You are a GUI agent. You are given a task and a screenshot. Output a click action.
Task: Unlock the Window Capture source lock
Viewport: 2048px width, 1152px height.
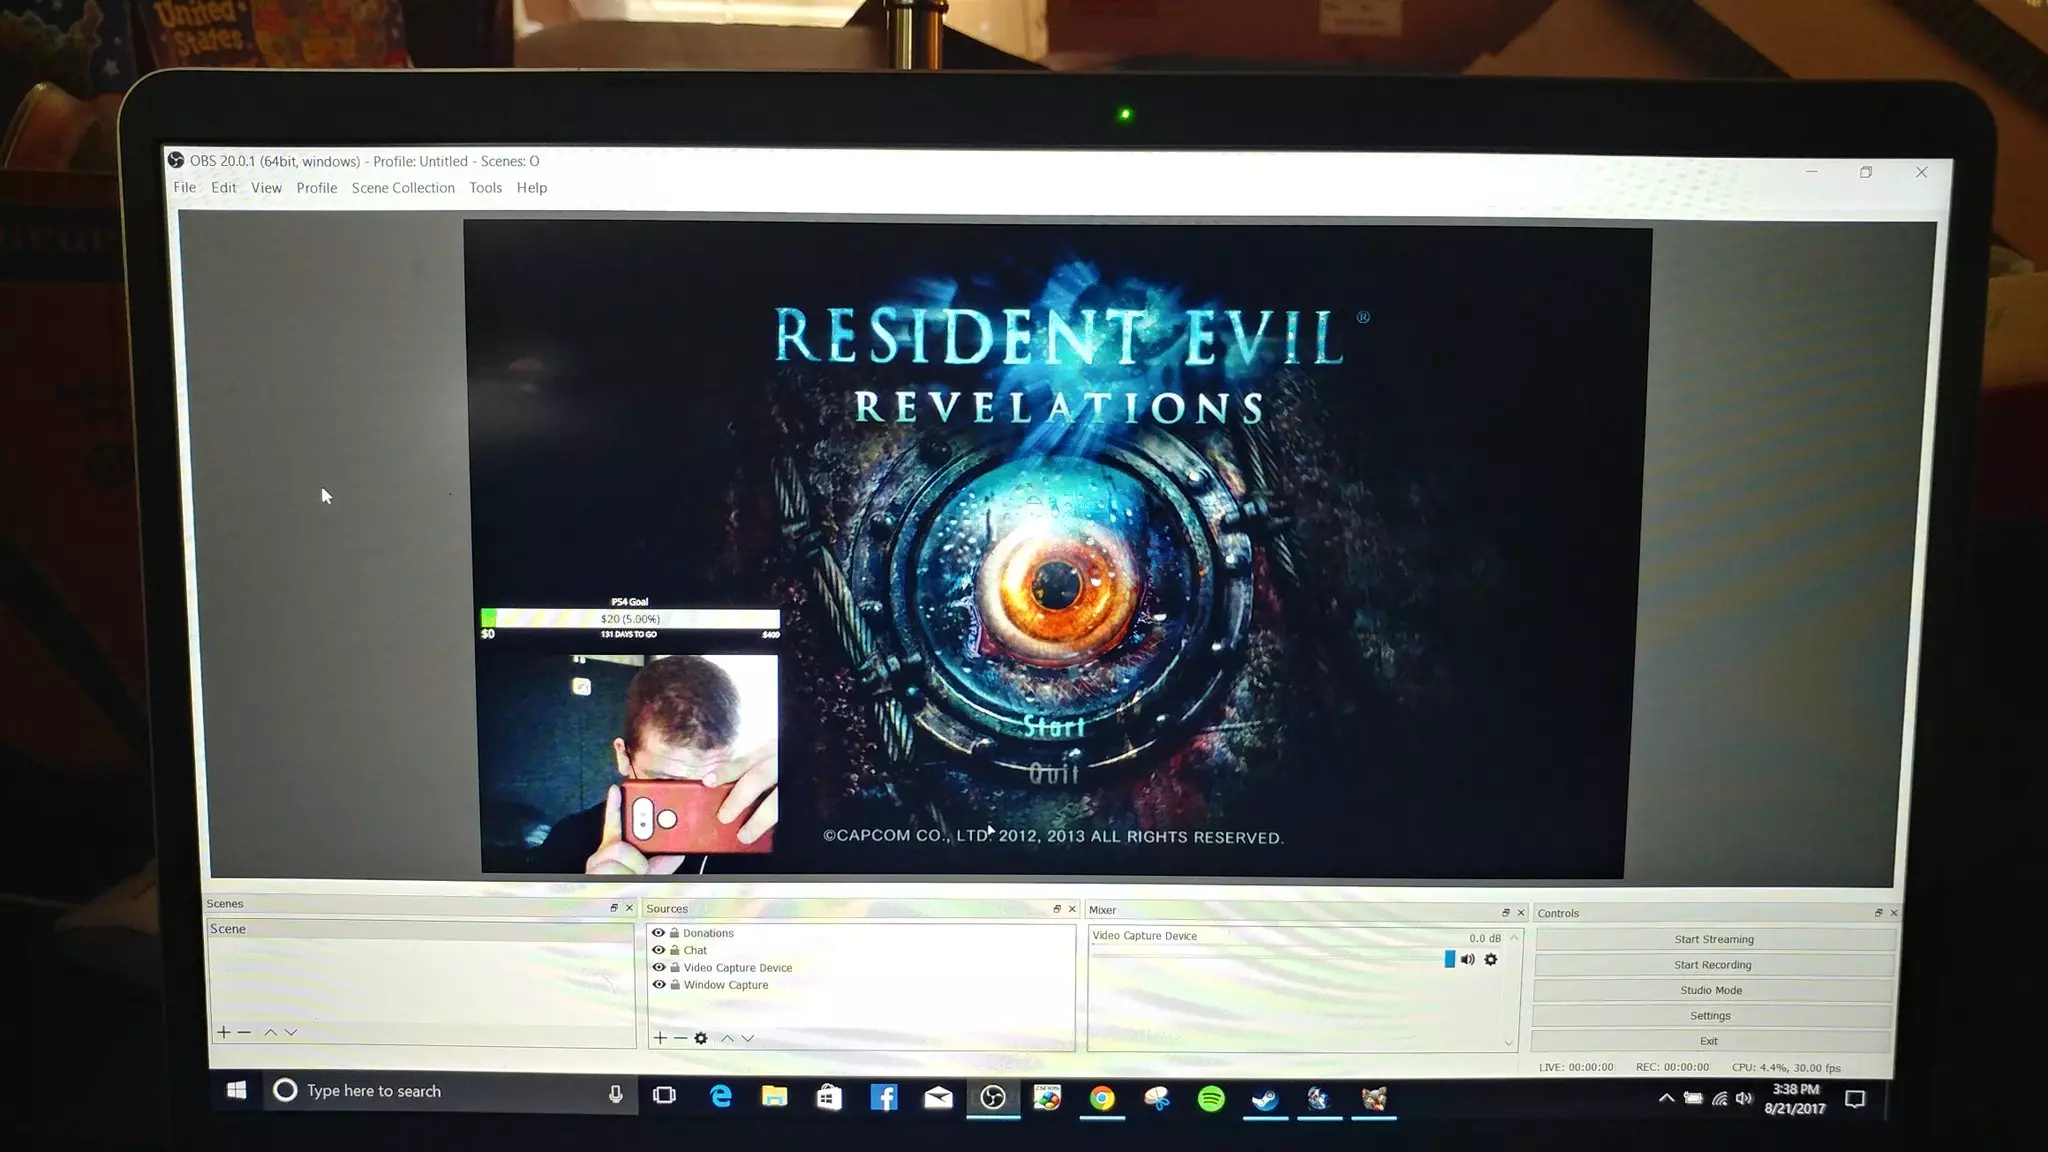675,985
